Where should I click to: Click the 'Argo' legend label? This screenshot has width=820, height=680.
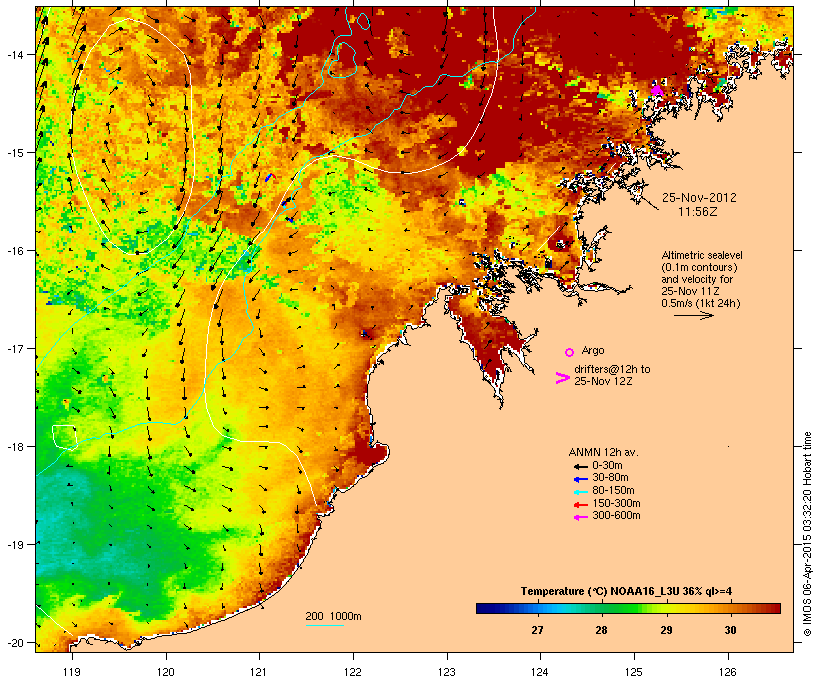point(593,350)
